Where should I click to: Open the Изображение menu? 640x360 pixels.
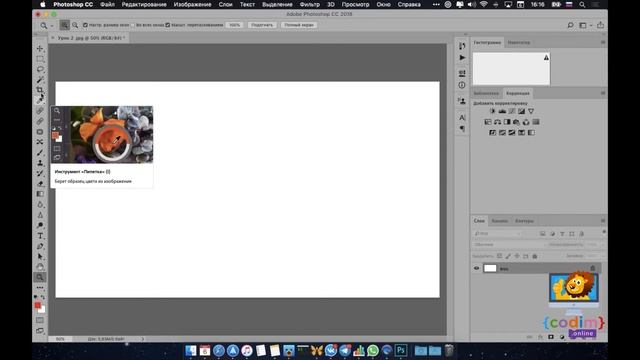tap(192, 4)
